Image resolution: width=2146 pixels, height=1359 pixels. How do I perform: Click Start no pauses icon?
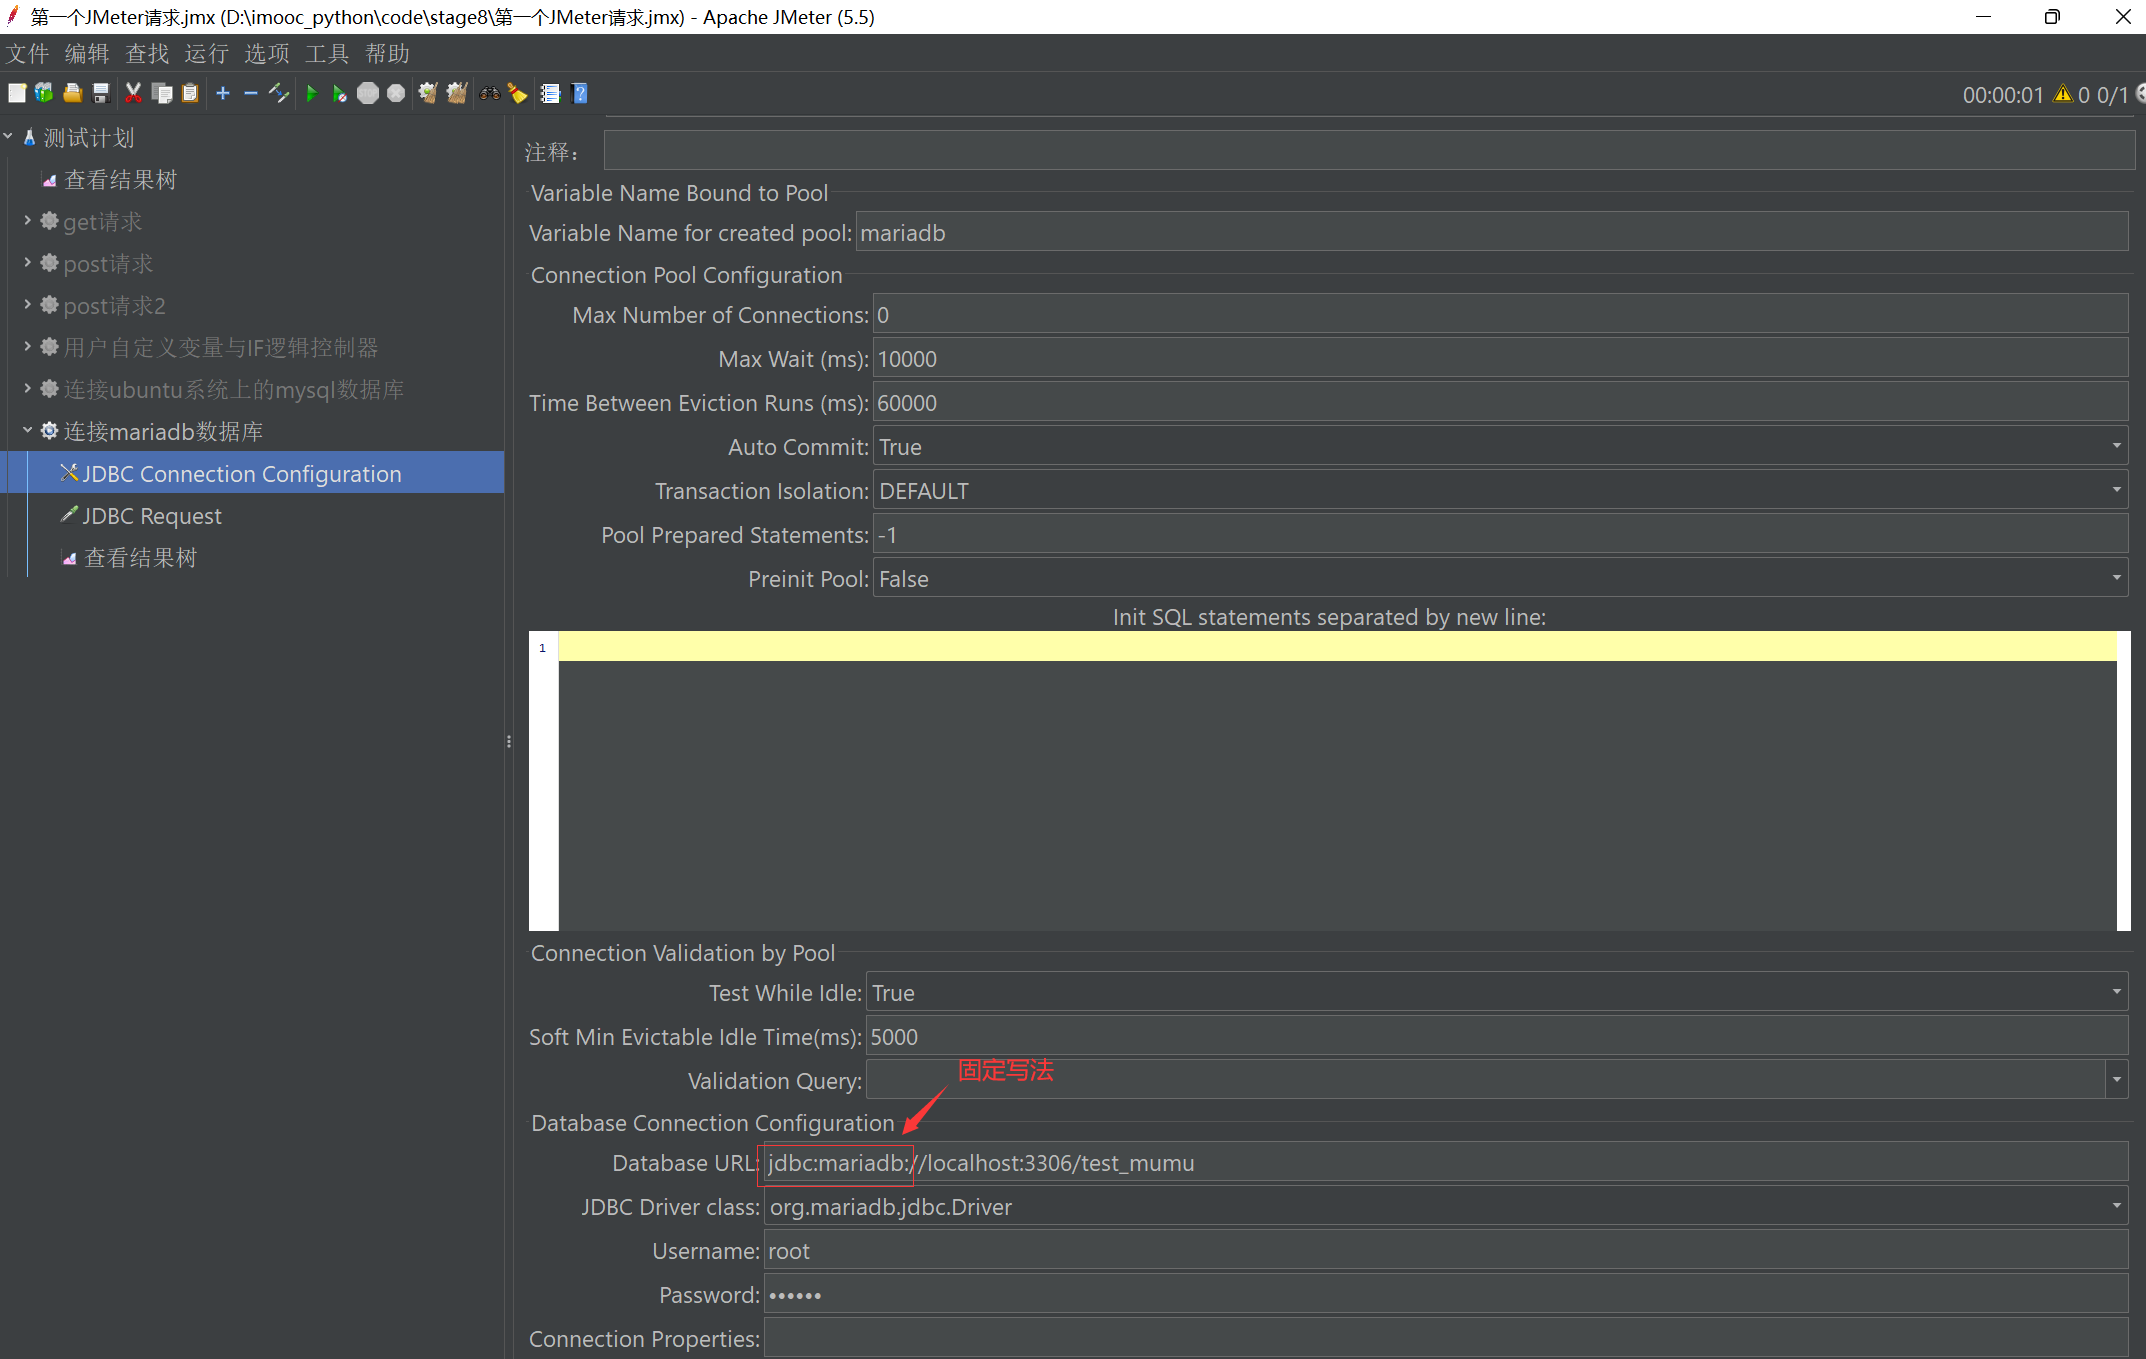point(339,93)
